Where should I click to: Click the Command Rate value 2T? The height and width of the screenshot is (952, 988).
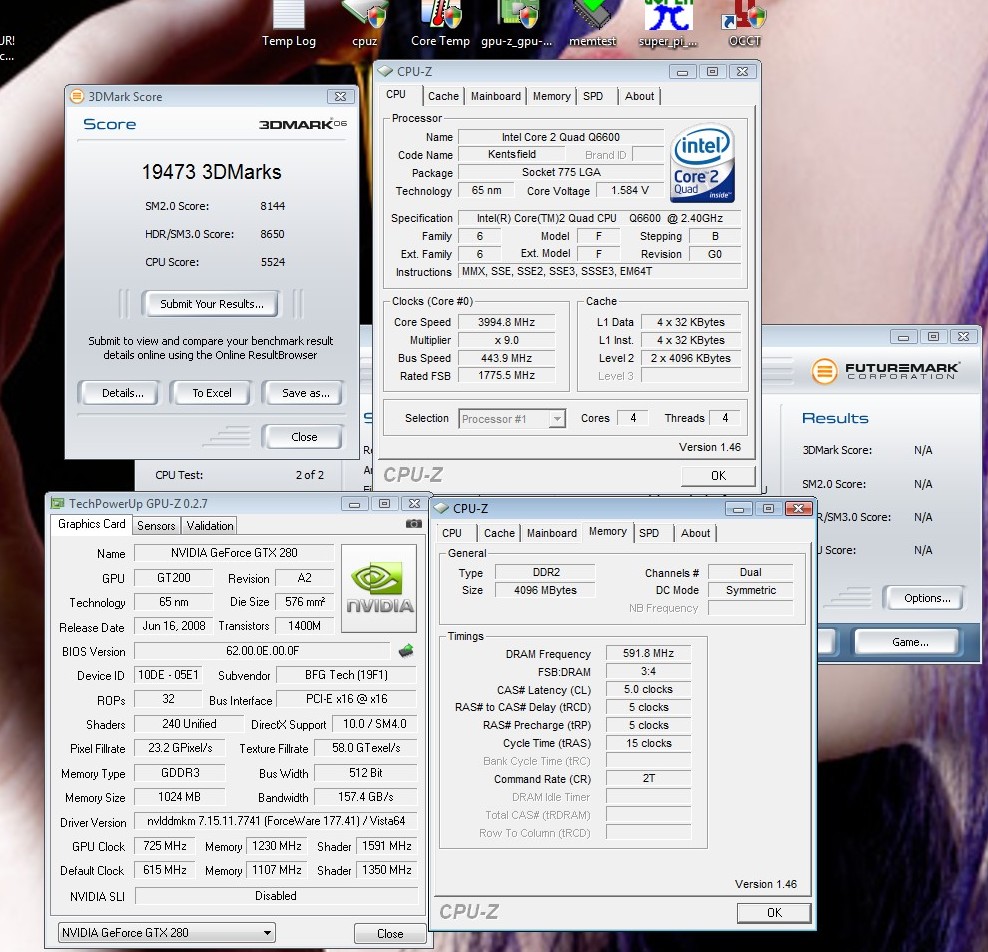[648, 779]
